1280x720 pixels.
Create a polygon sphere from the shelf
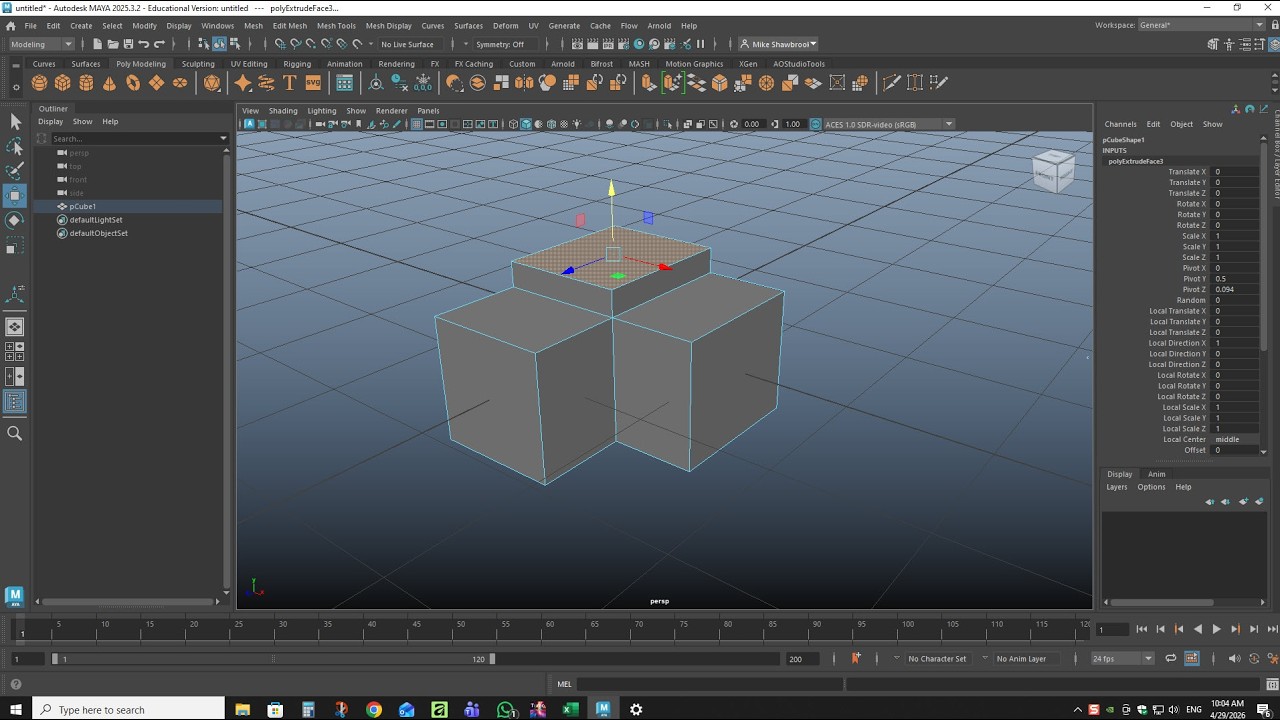39,83
